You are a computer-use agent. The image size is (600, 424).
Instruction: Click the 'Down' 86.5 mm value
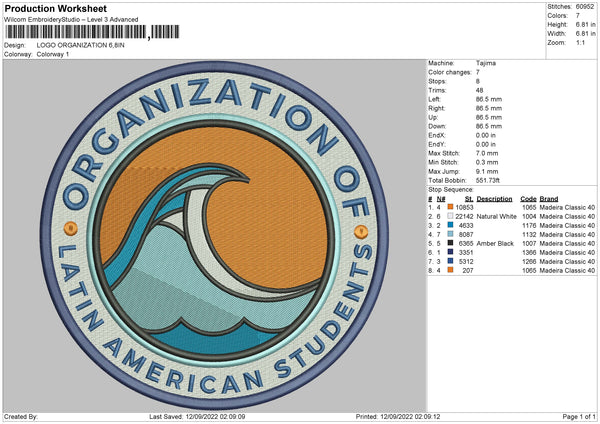coord(489,126)
